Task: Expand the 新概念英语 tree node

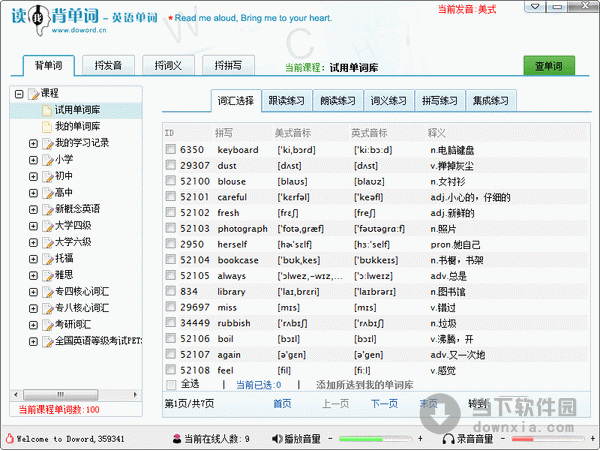Action: 33,210
